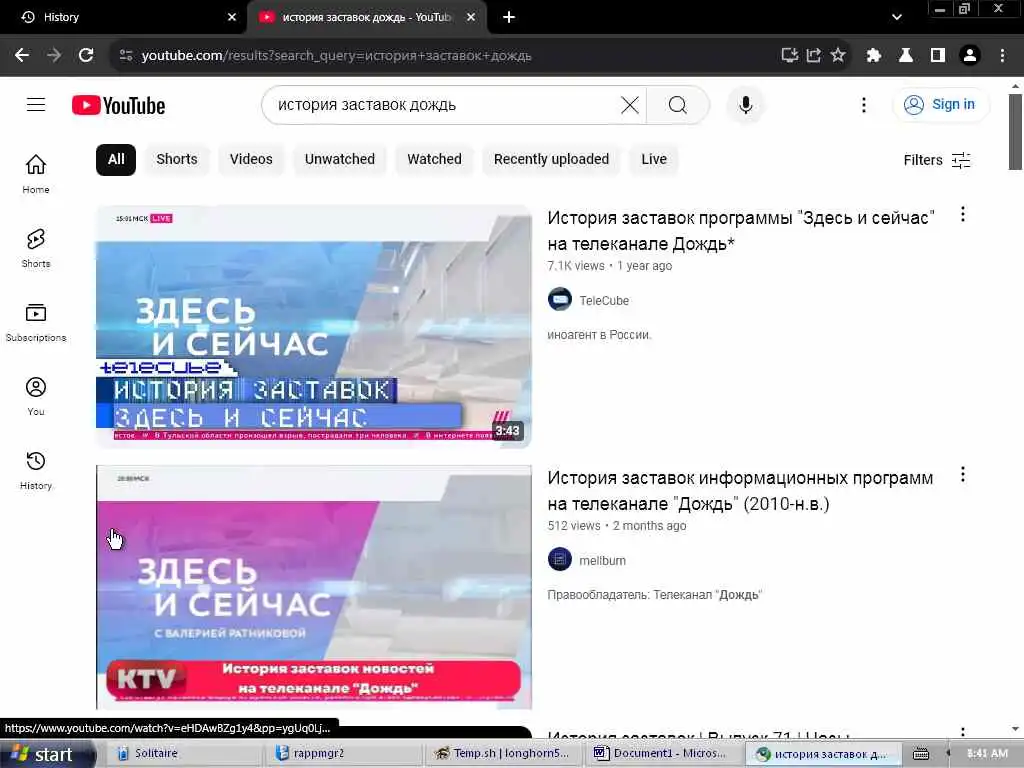The height and width of the screenshot is (768, 1024).
Task: Open You section in sidebar
Action: coord(36,396)
